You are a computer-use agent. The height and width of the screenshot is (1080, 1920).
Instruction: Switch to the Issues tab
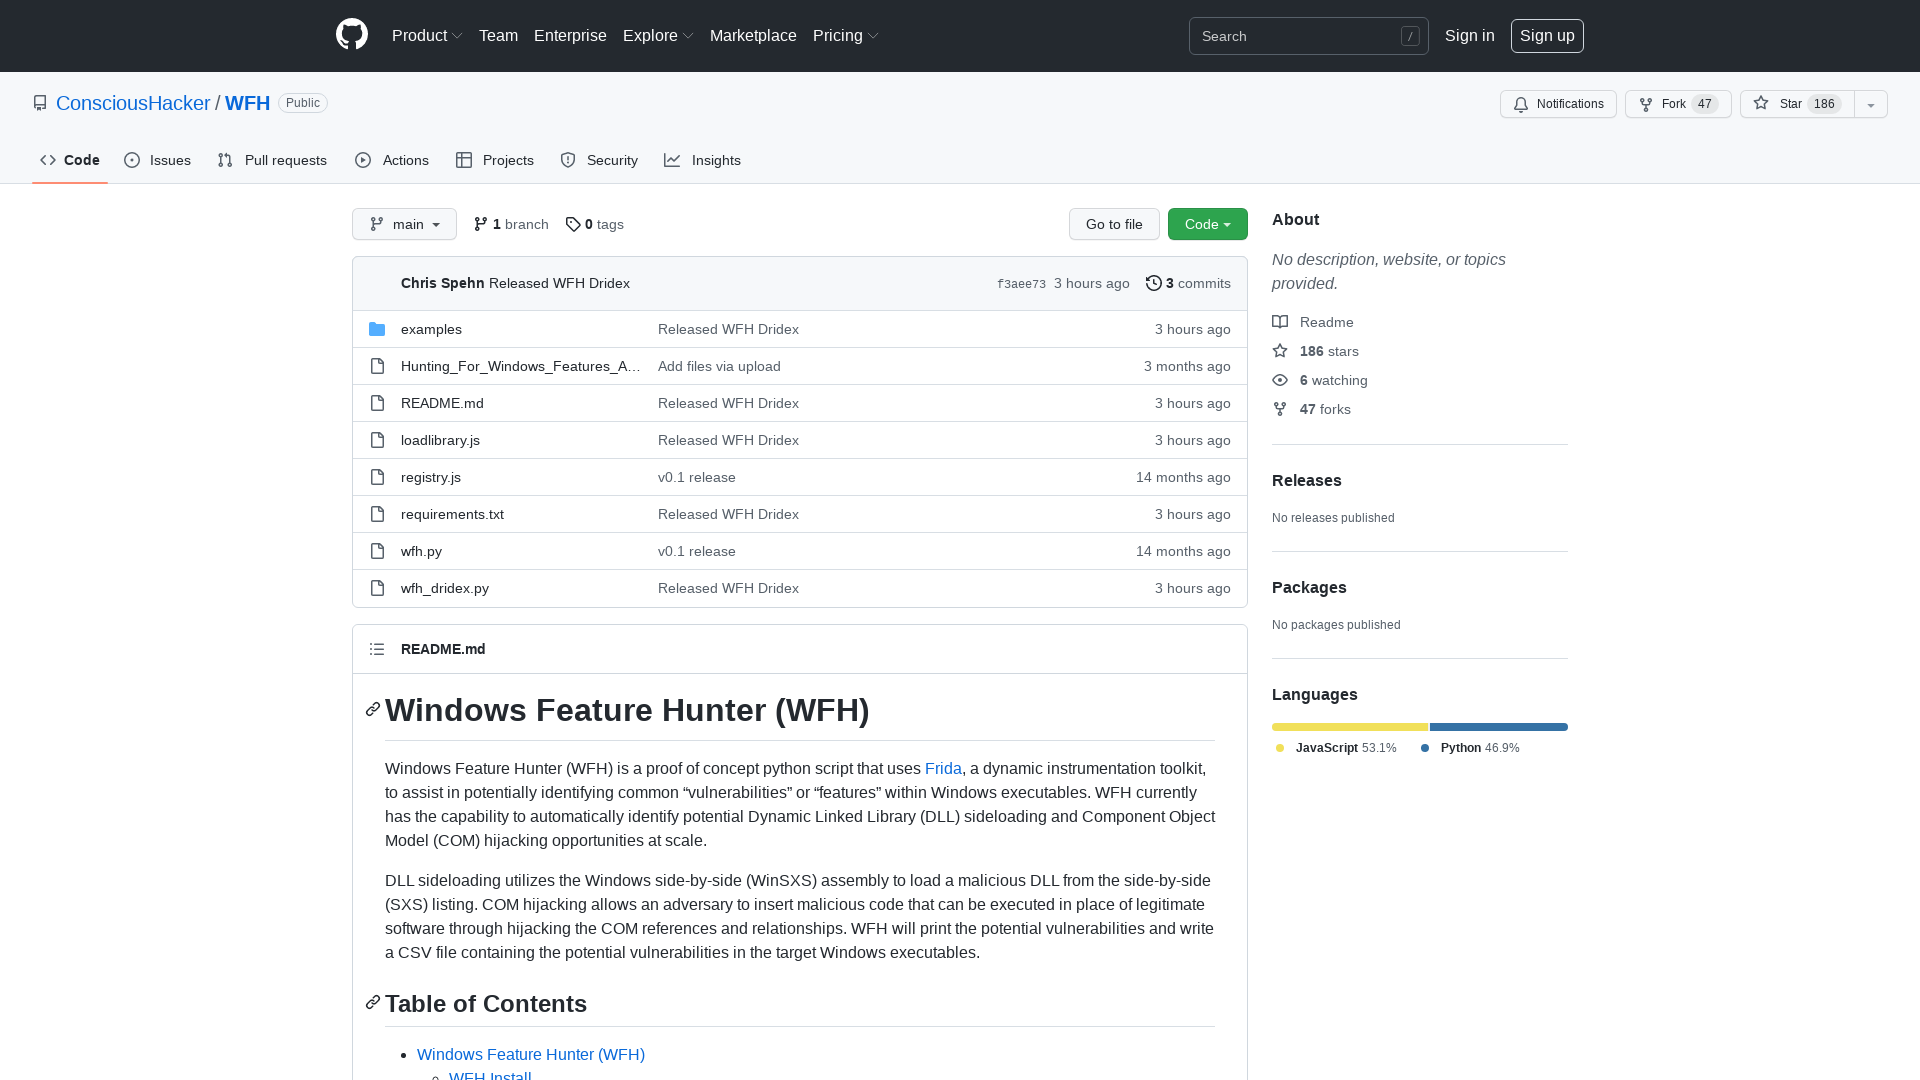tap(157, 160)
